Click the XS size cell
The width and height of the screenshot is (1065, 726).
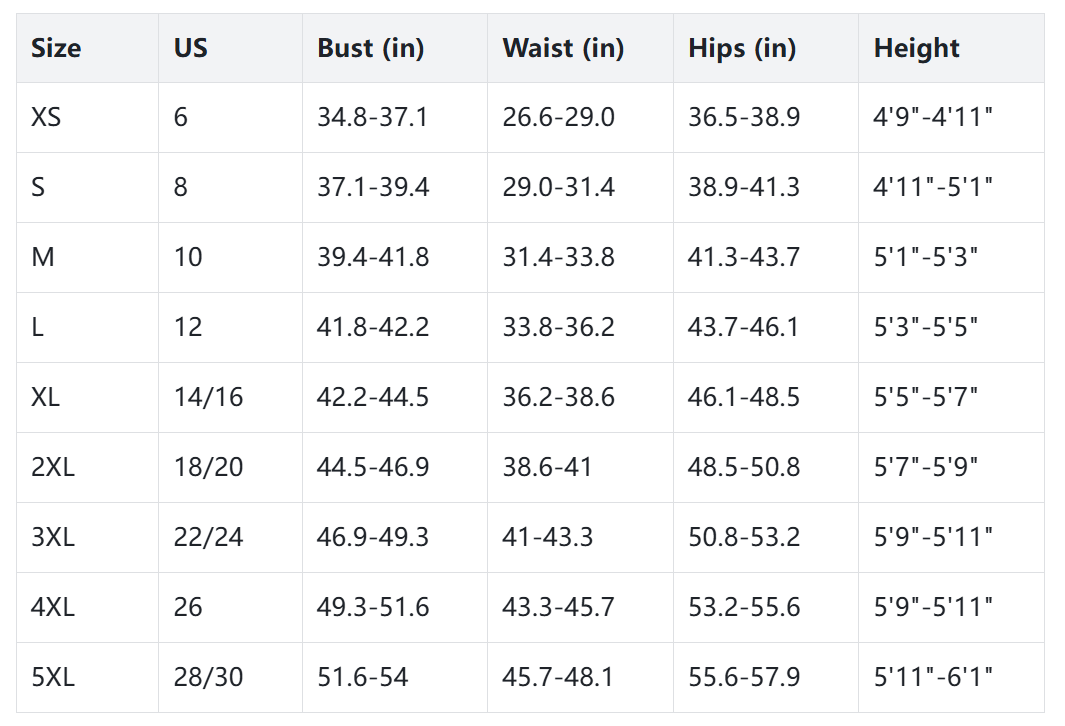[46, 117]
